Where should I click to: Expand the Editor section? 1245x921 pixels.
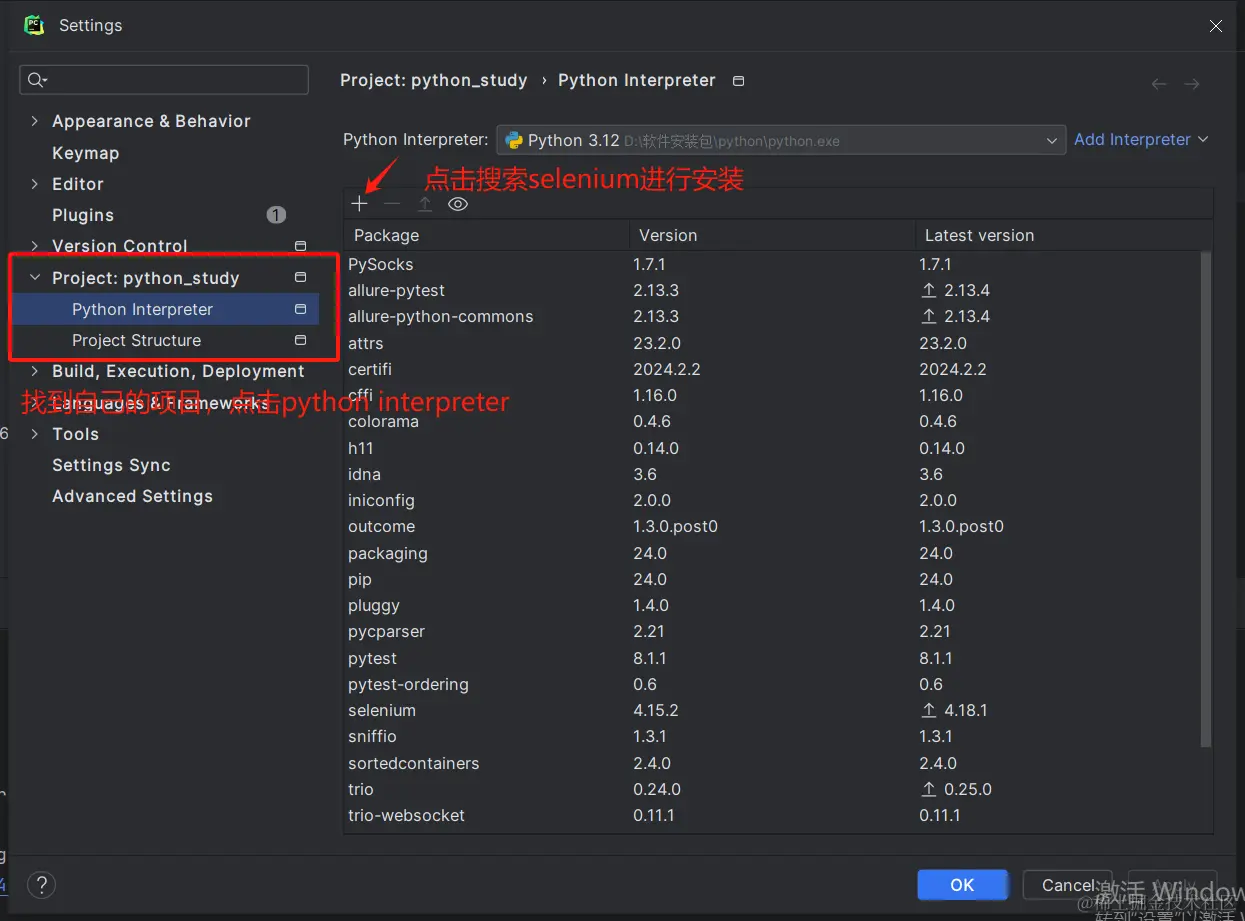point(35,184)
